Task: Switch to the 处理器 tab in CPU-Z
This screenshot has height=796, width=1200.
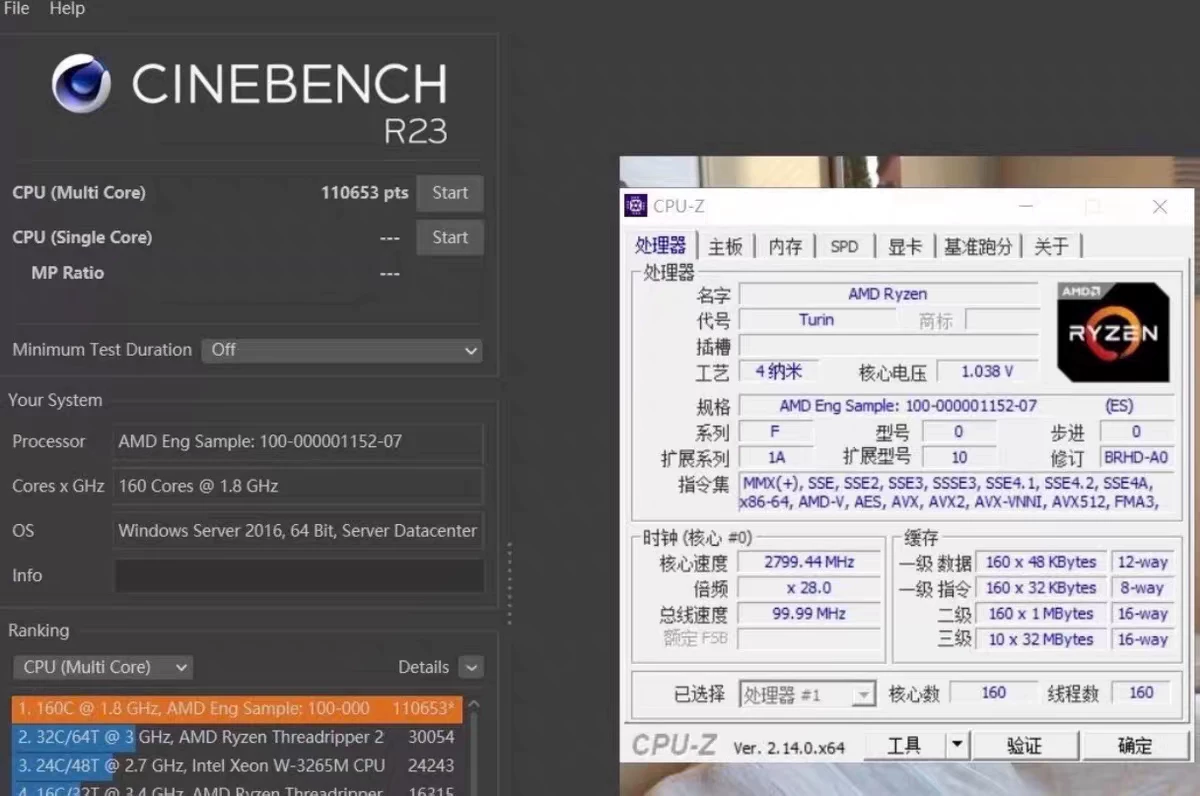Action: click(x=660, y=246)
